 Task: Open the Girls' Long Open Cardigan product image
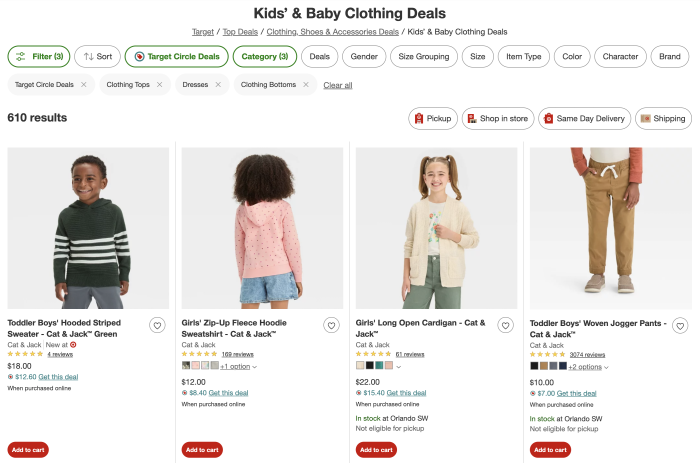[437, 228]
